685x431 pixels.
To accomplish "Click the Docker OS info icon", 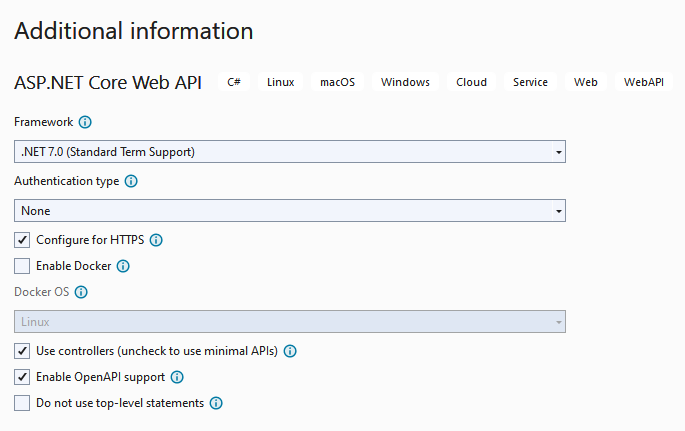I will point(81,293).
